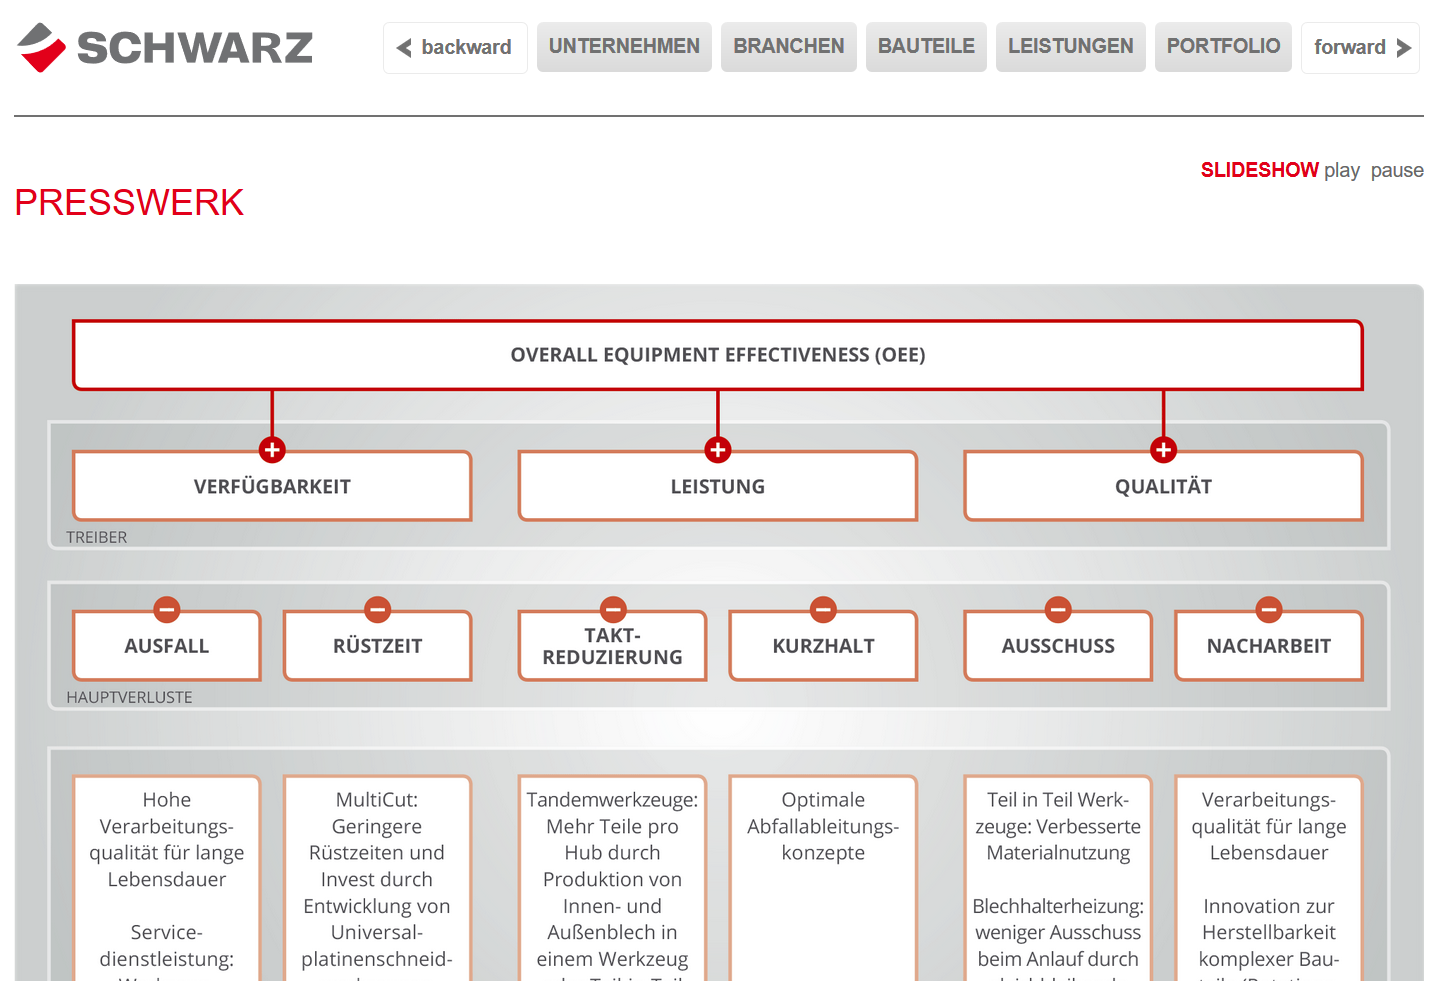
Task: Pause the slideshow
Action: [1397, 171]
